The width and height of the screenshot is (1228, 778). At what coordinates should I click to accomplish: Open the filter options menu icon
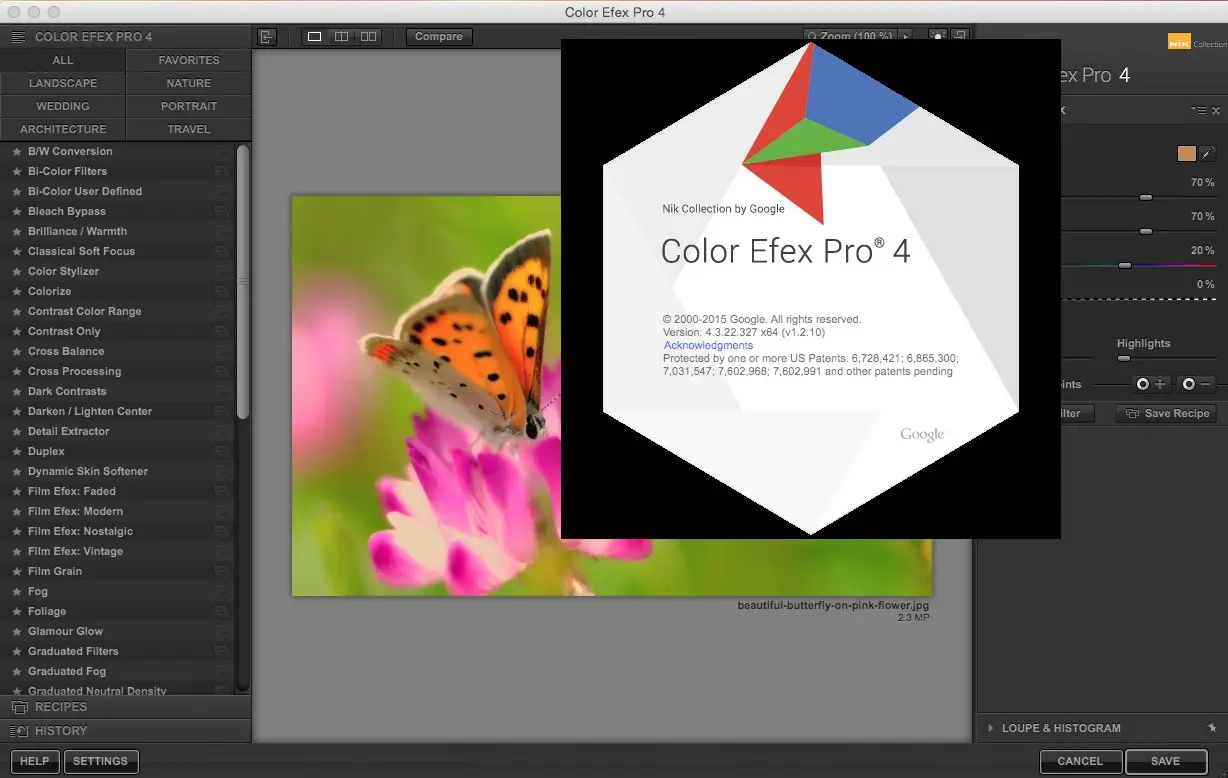(1198, 110)
